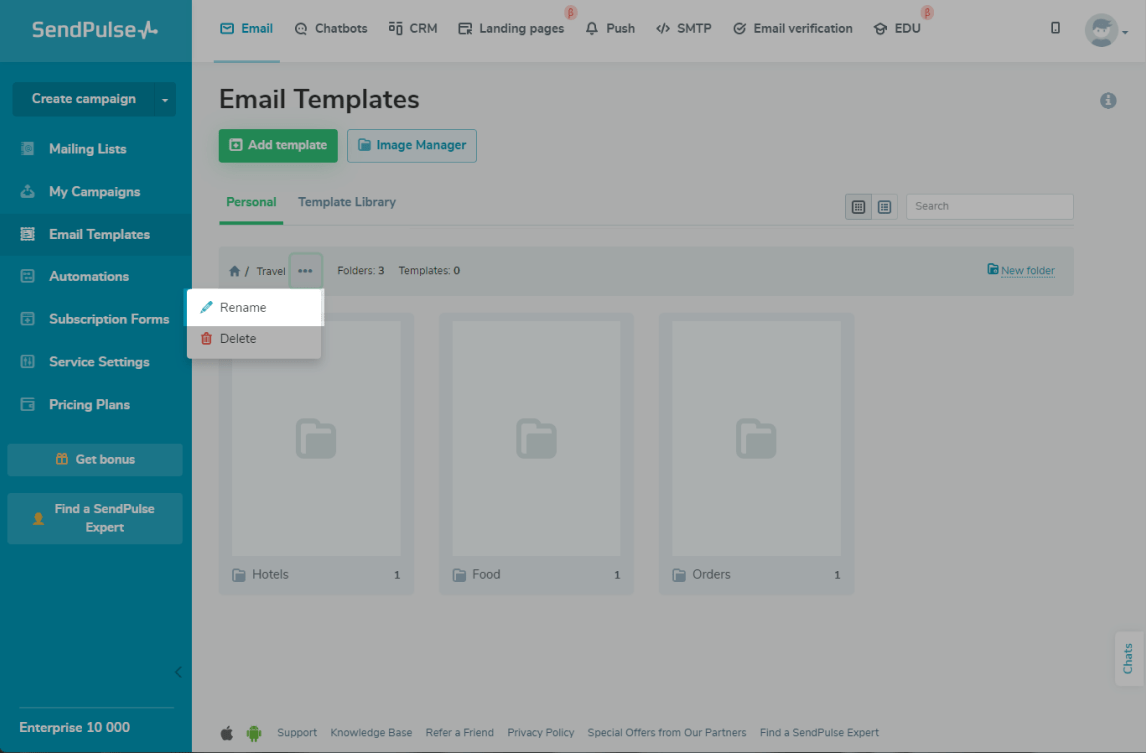Open SMTP in the top navigation
This screenshot has height=753, width=1146.
[684, 29]
